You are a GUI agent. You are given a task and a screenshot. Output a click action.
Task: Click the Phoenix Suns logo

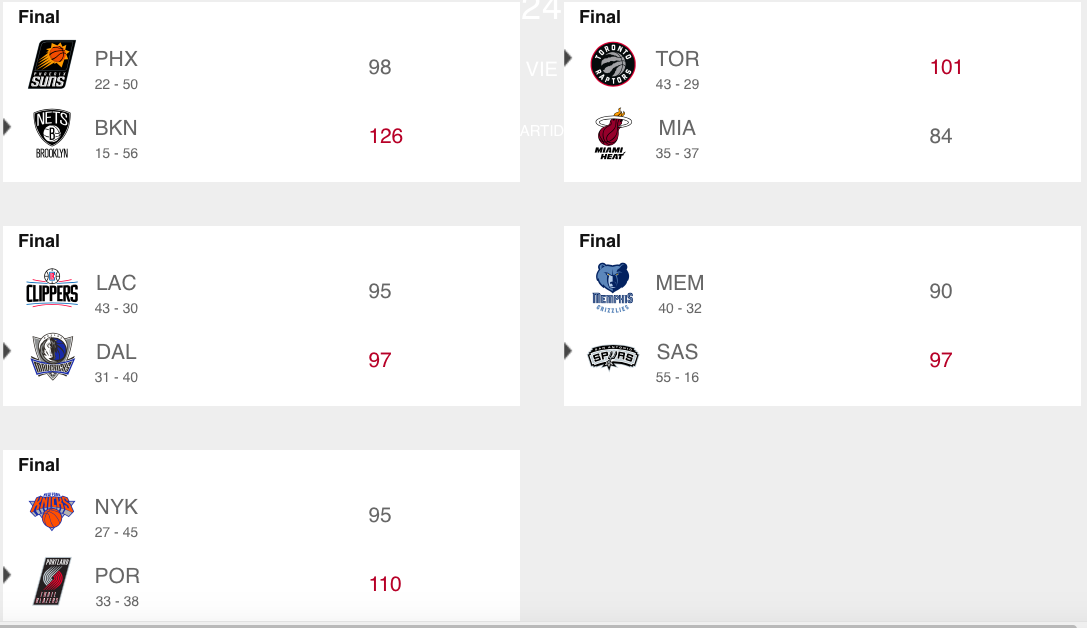(52, 65)
